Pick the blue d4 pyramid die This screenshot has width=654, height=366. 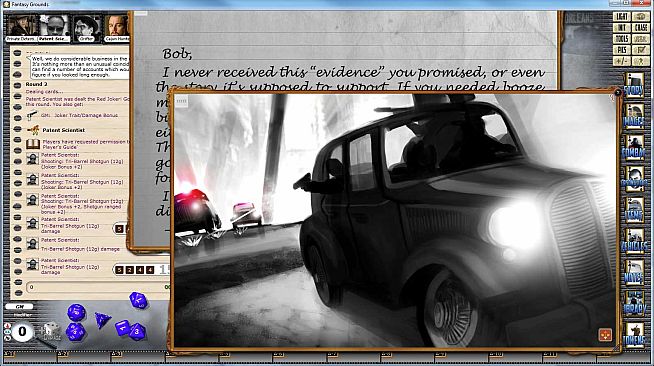(102, 320)
